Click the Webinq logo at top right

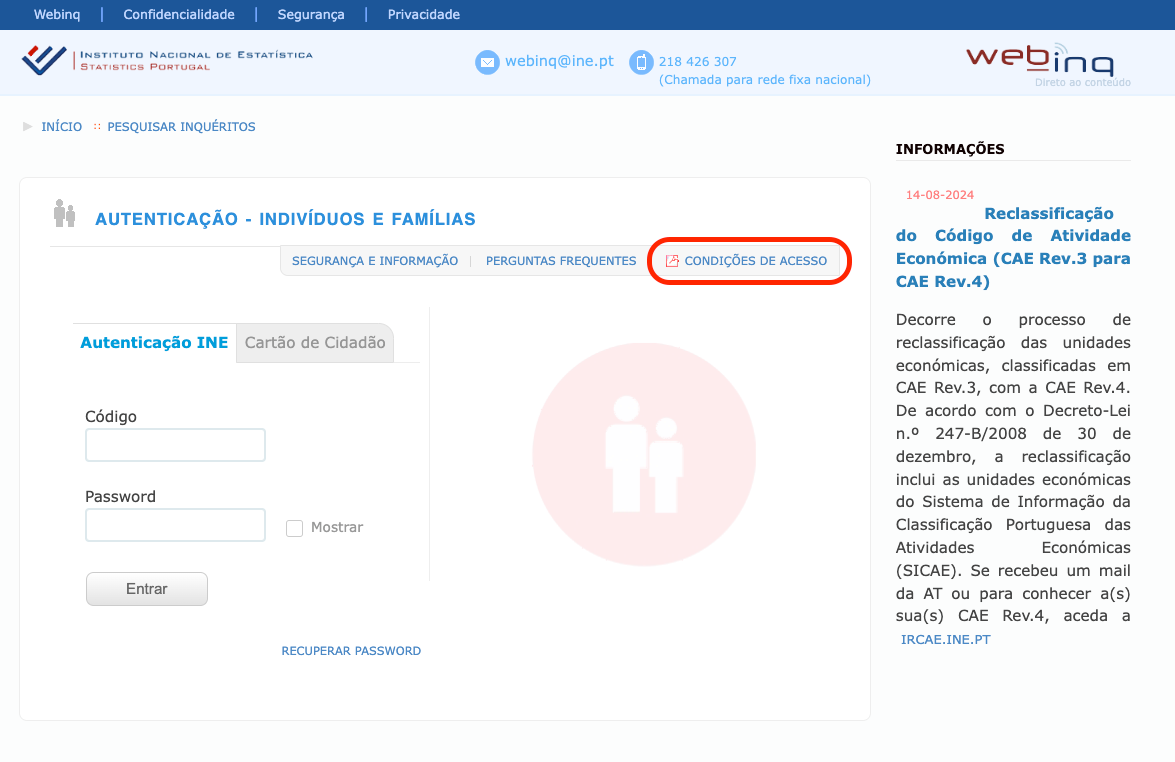tap(1040, 62)
